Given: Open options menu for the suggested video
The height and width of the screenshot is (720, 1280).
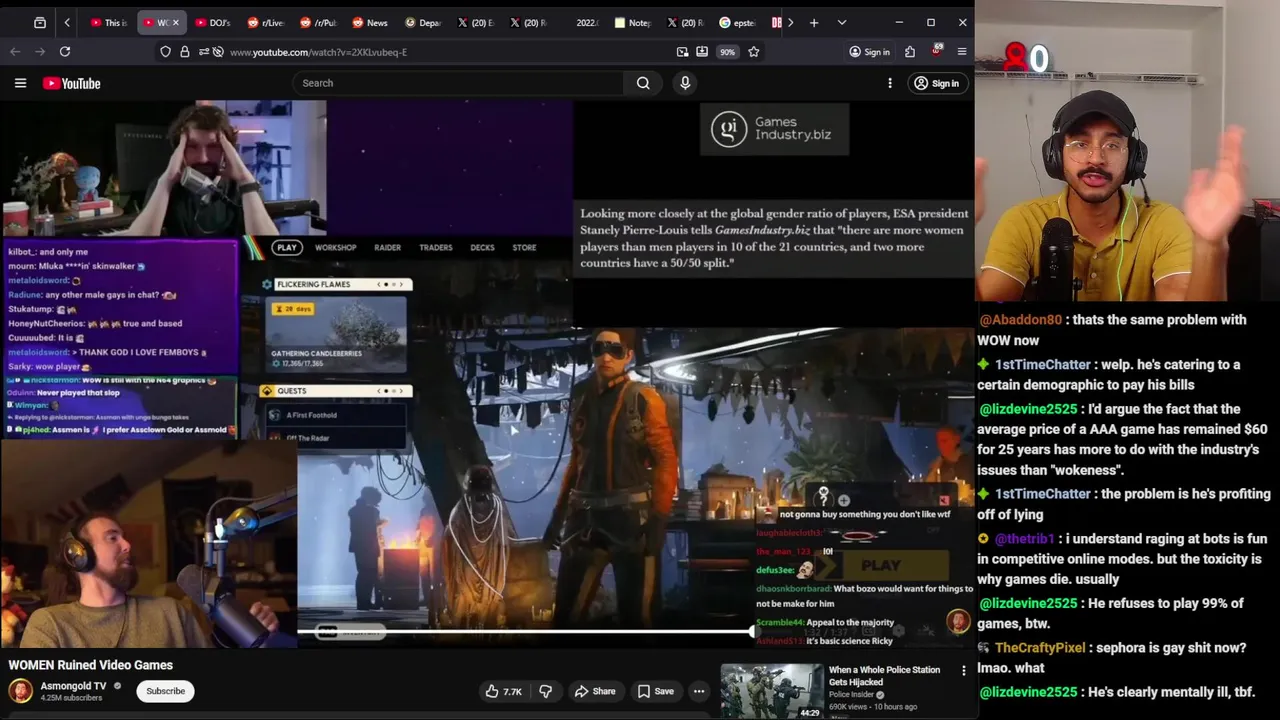Looking at the screenshot, I should [x=964, y=671].
